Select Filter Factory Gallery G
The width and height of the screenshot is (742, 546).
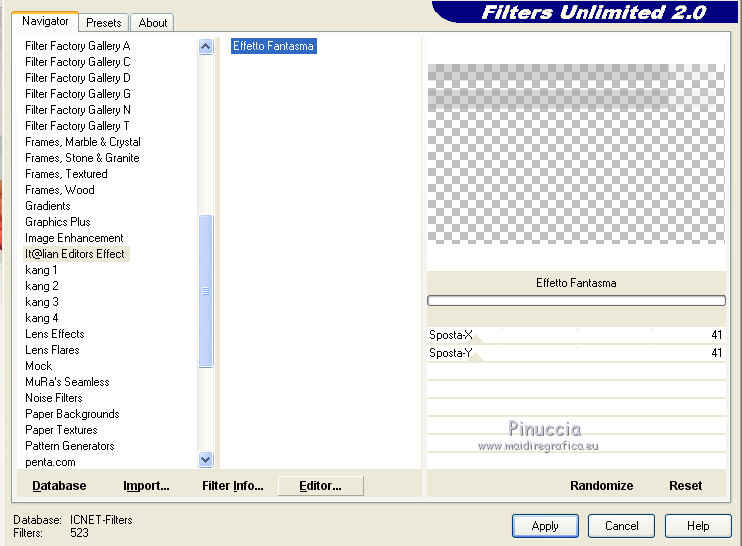tap(78, 94)
